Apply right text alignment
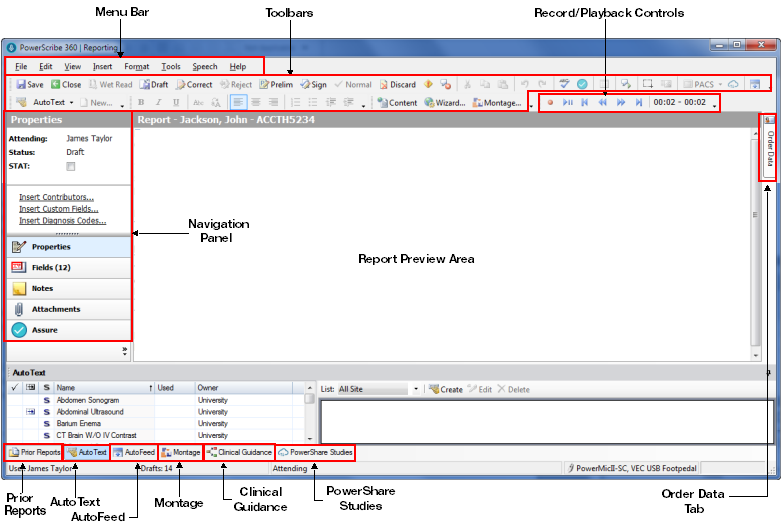Screen dimensions: 783x526 tap(273, 102)
